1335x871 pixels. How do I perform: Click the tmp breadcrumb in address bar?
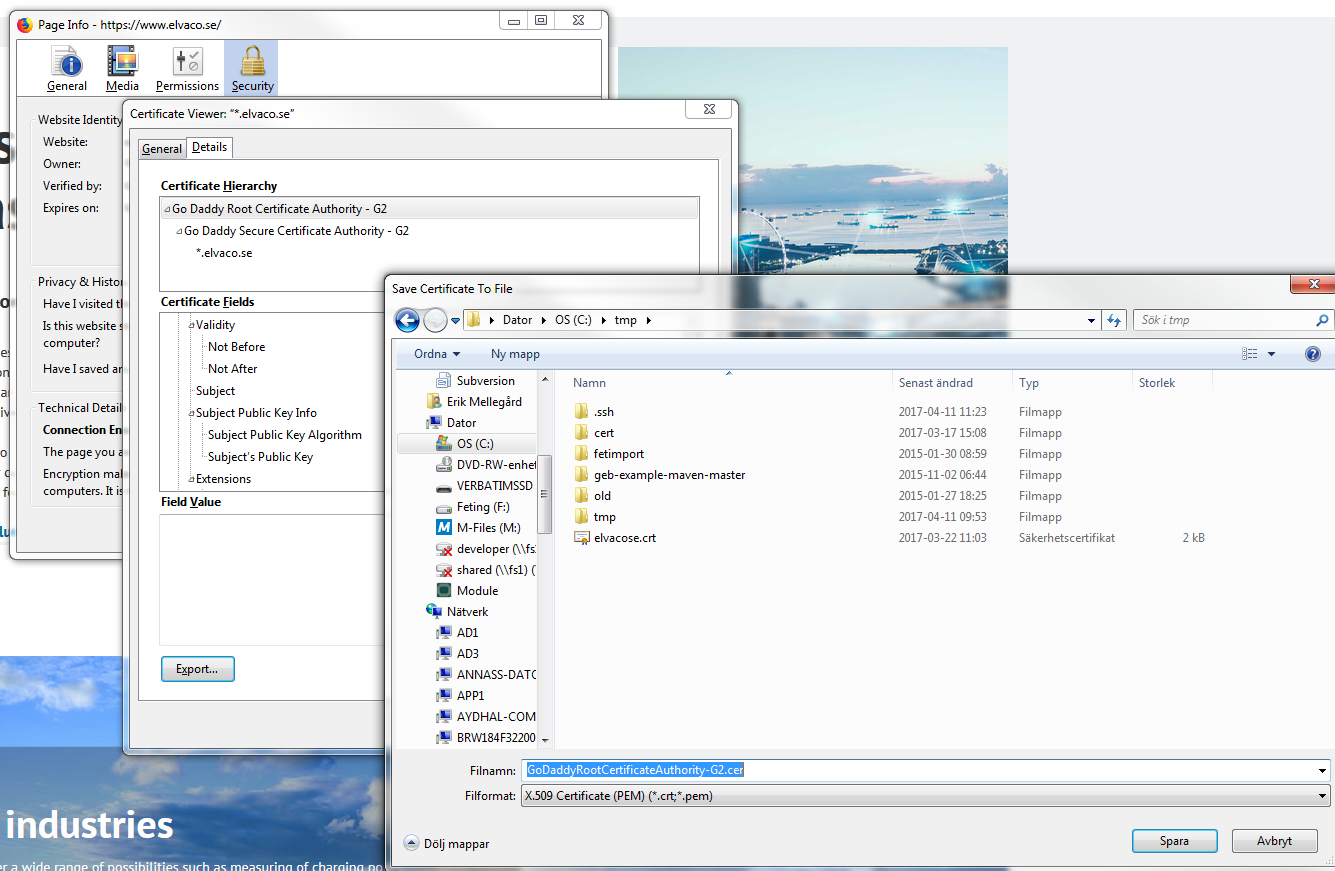(625, 321)
